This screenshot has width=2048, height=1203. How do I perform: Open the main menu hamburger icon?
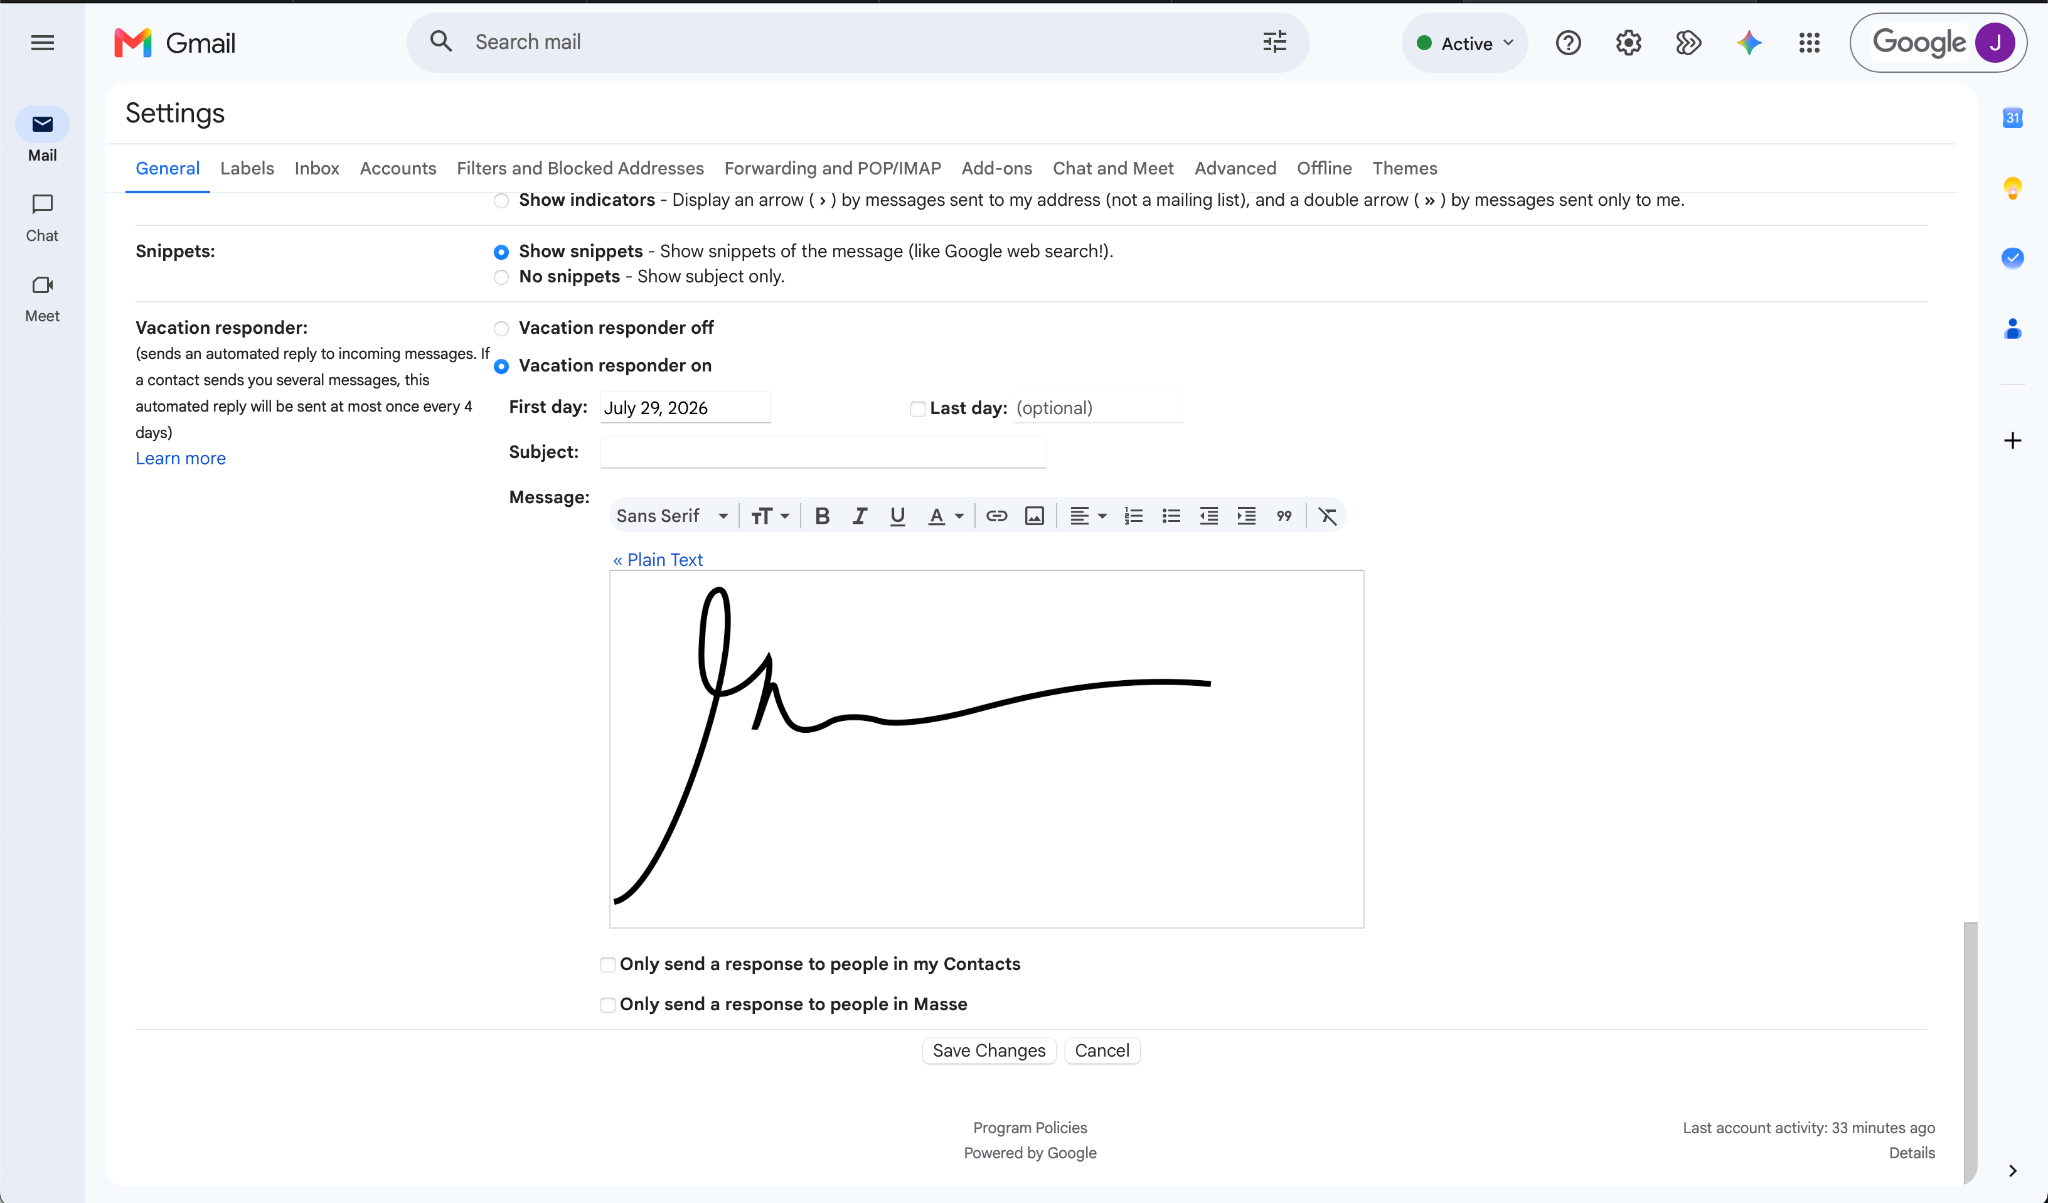point(42,42)
